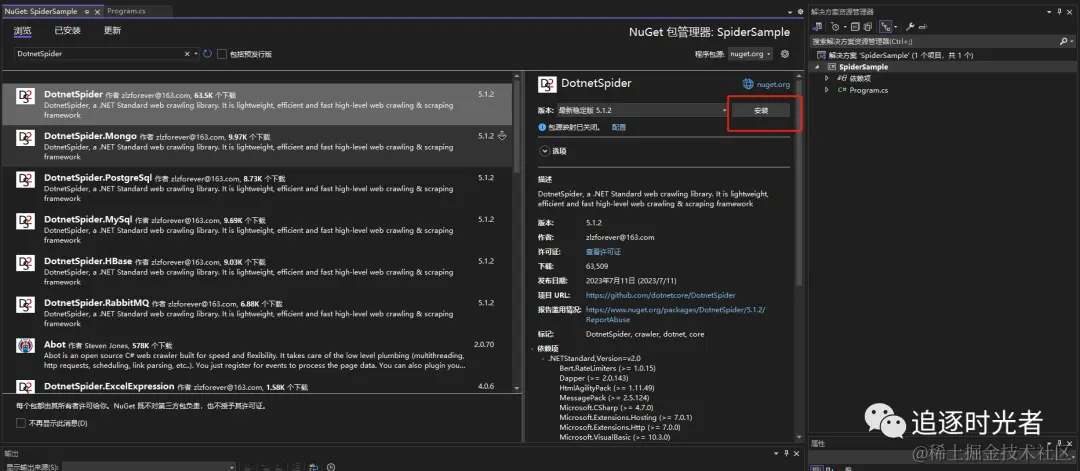Click the Configure link for source mapping
Viewport: 1080px width, 471px height.
[619, 127]
